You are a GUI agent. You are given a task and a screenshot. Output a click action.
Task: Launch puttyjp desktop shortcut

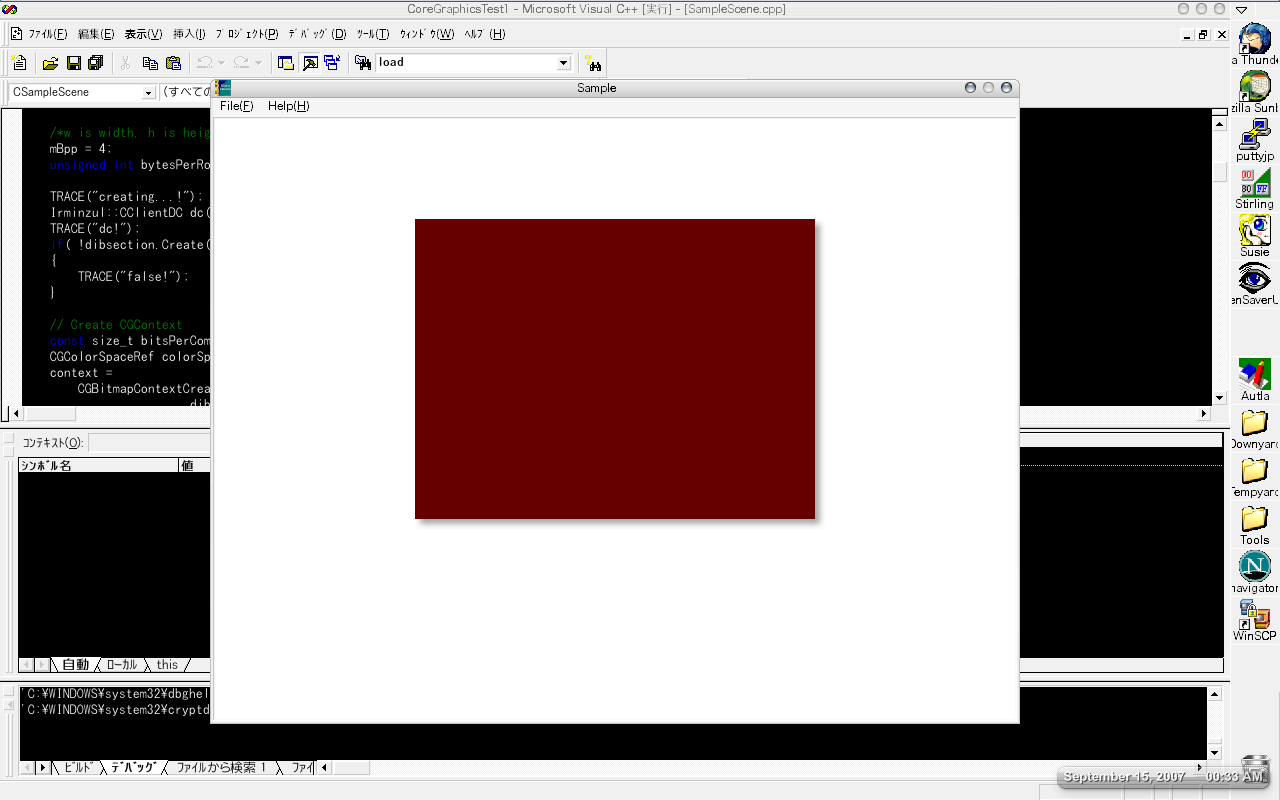(1255, 140)
